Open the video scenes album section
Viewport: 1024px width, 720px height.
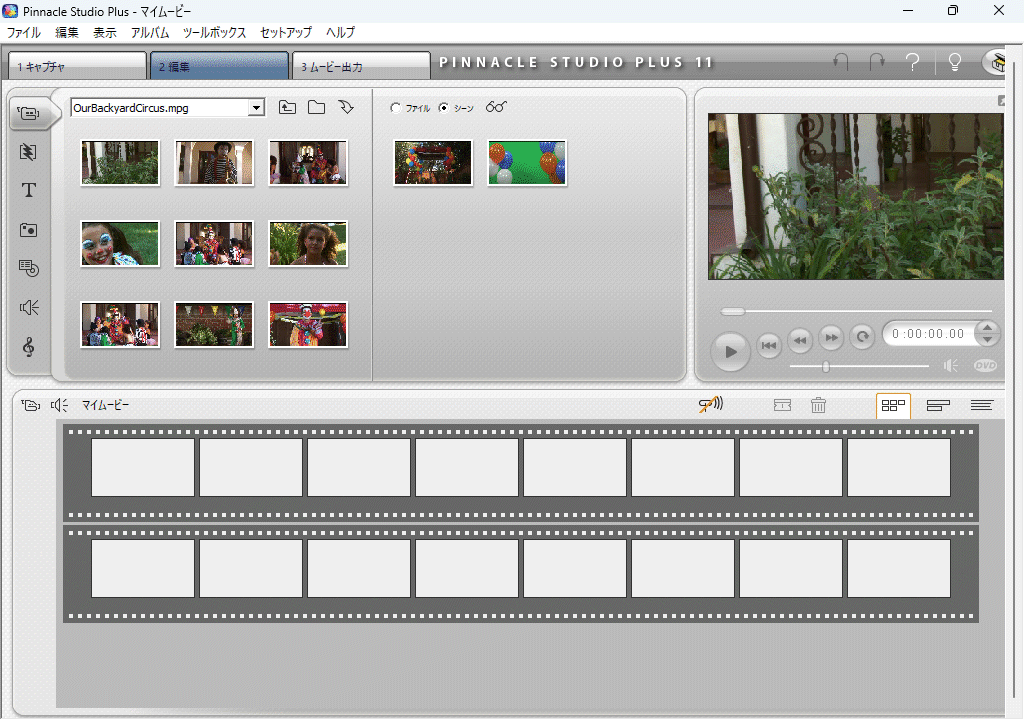pos(29,114)
